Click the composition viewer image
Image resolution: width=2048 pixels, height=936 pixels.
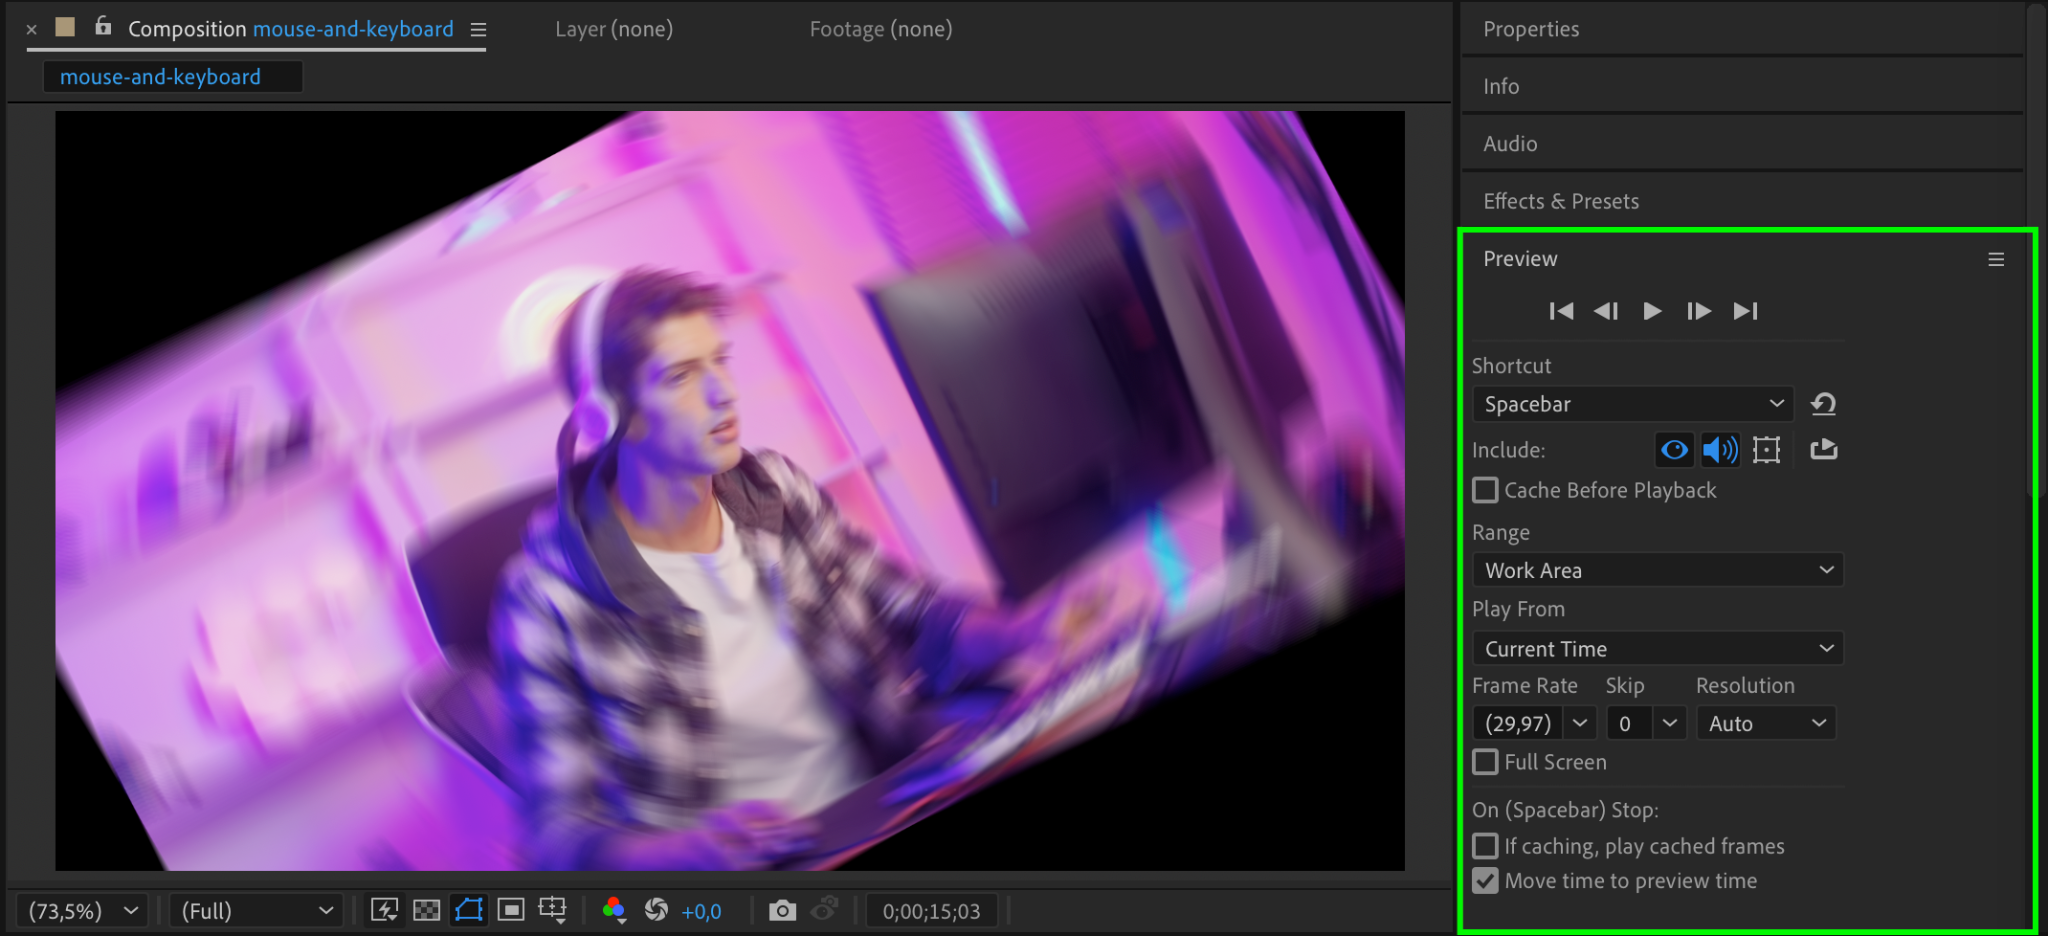730,490
